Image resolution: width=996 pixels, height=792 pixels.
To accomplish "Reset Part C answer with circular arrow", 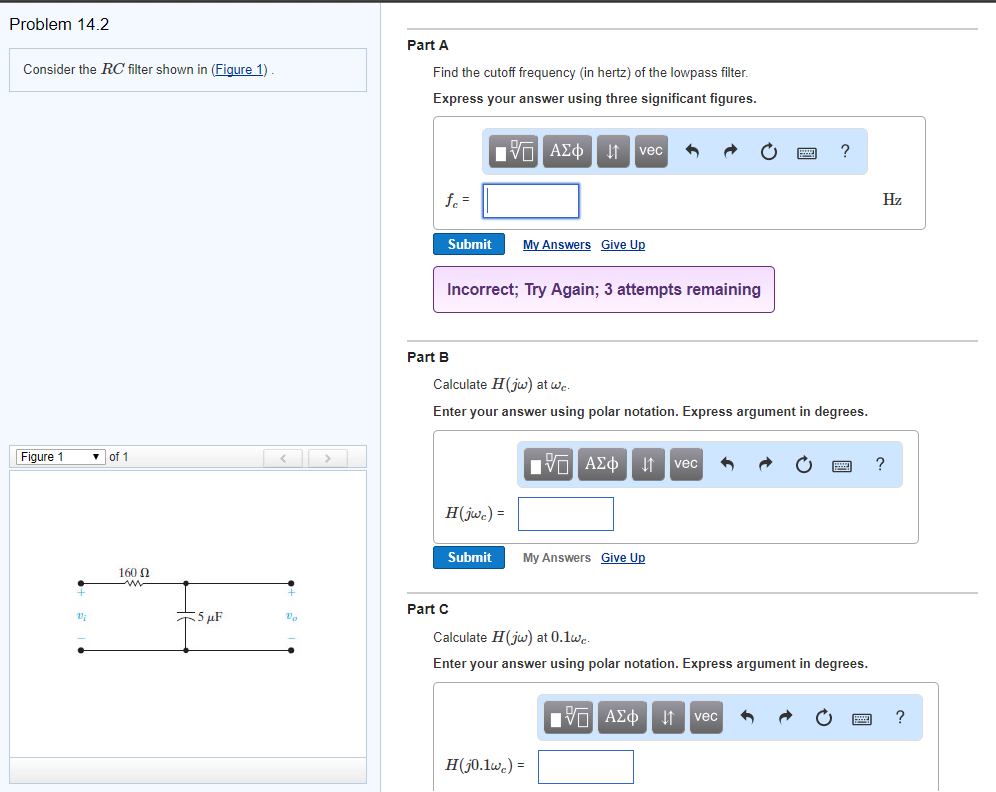I will (824, 717).
